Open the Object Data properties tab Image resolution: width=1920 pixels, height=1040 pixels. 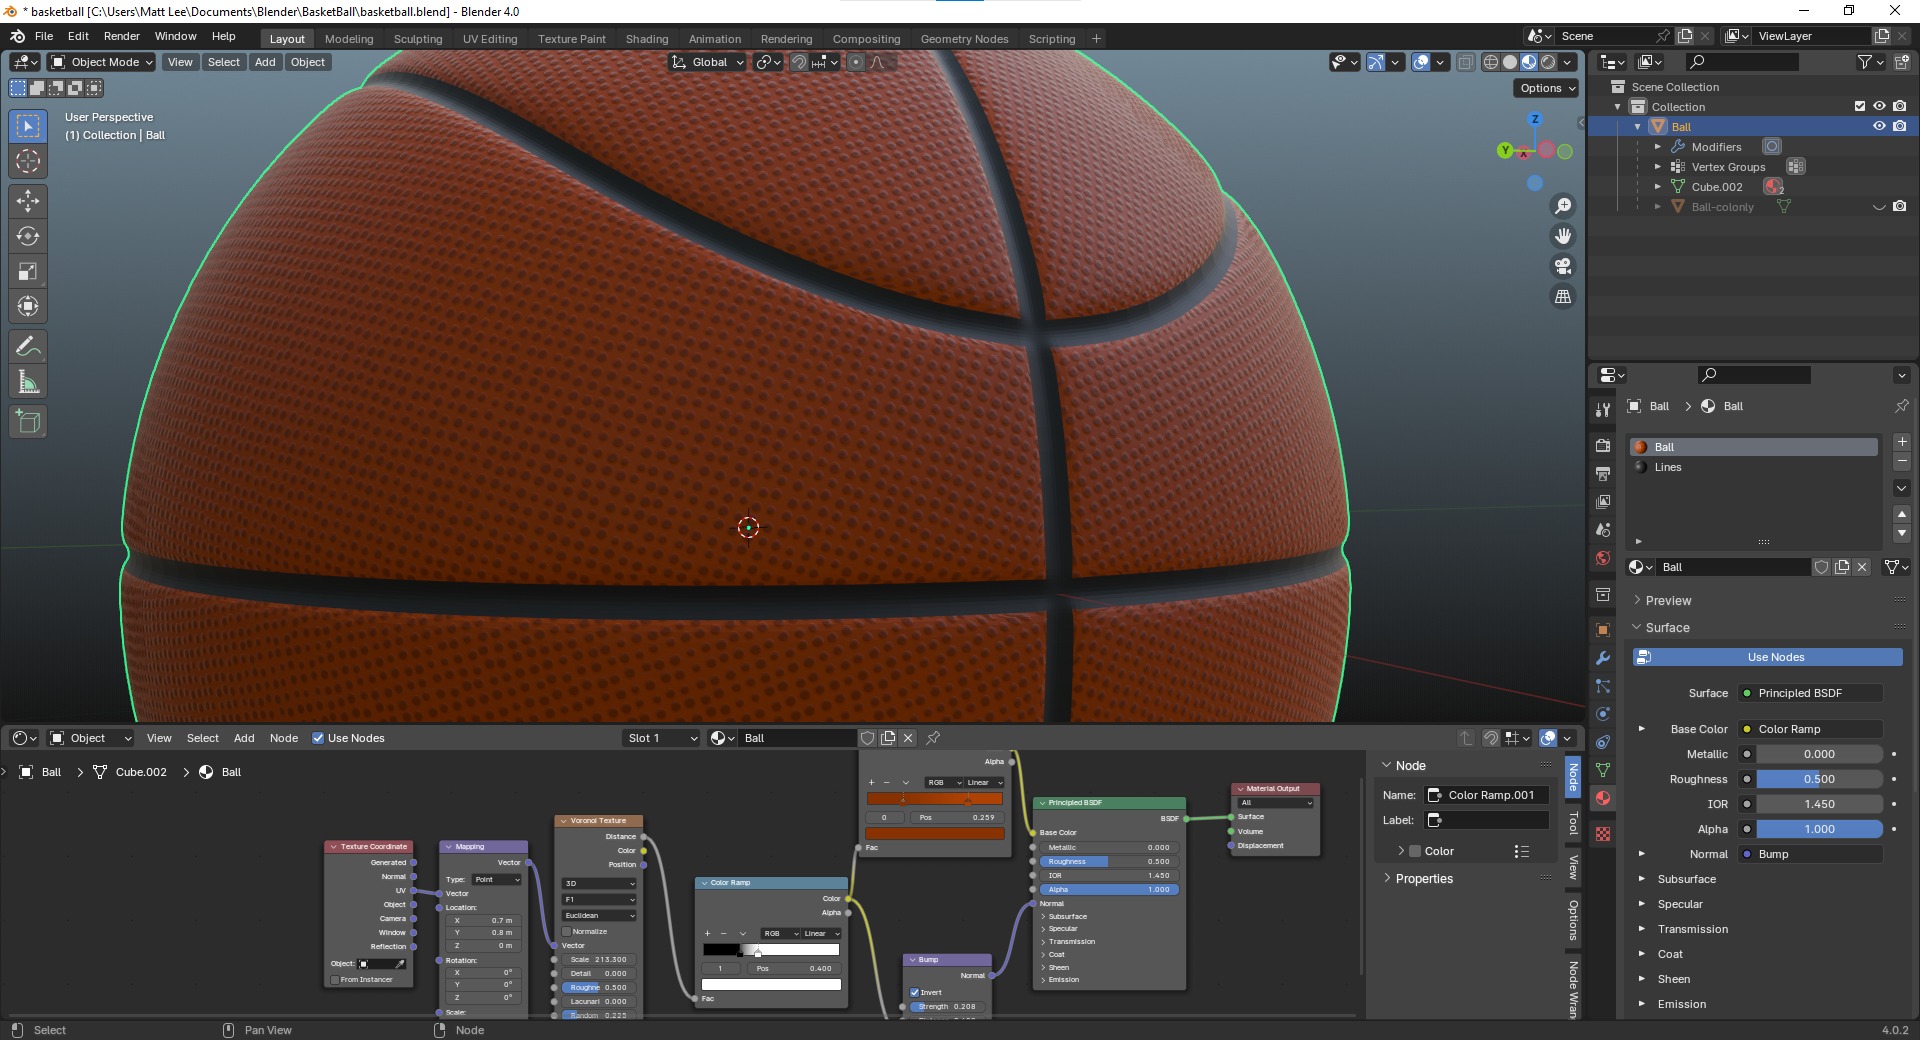(x=1603, y=770)
